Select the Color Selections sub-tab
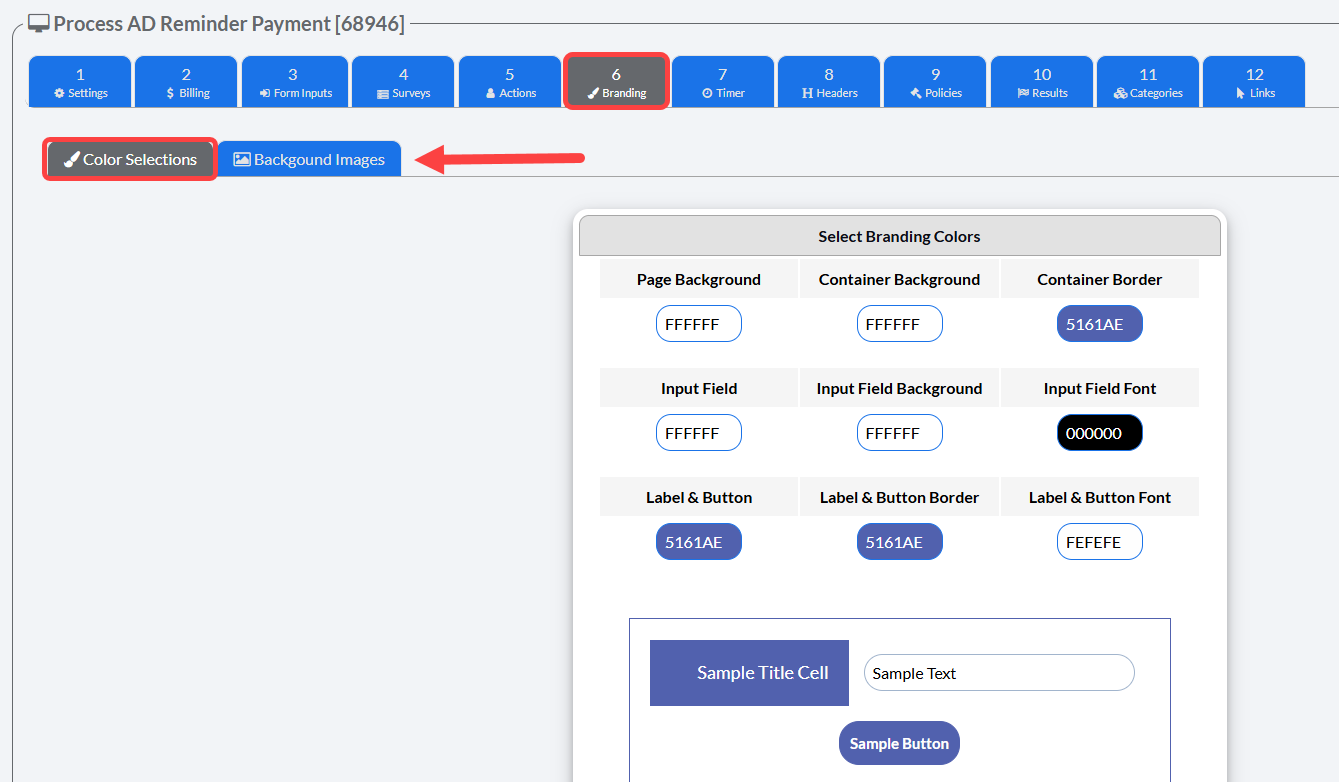 coord(130,159)
